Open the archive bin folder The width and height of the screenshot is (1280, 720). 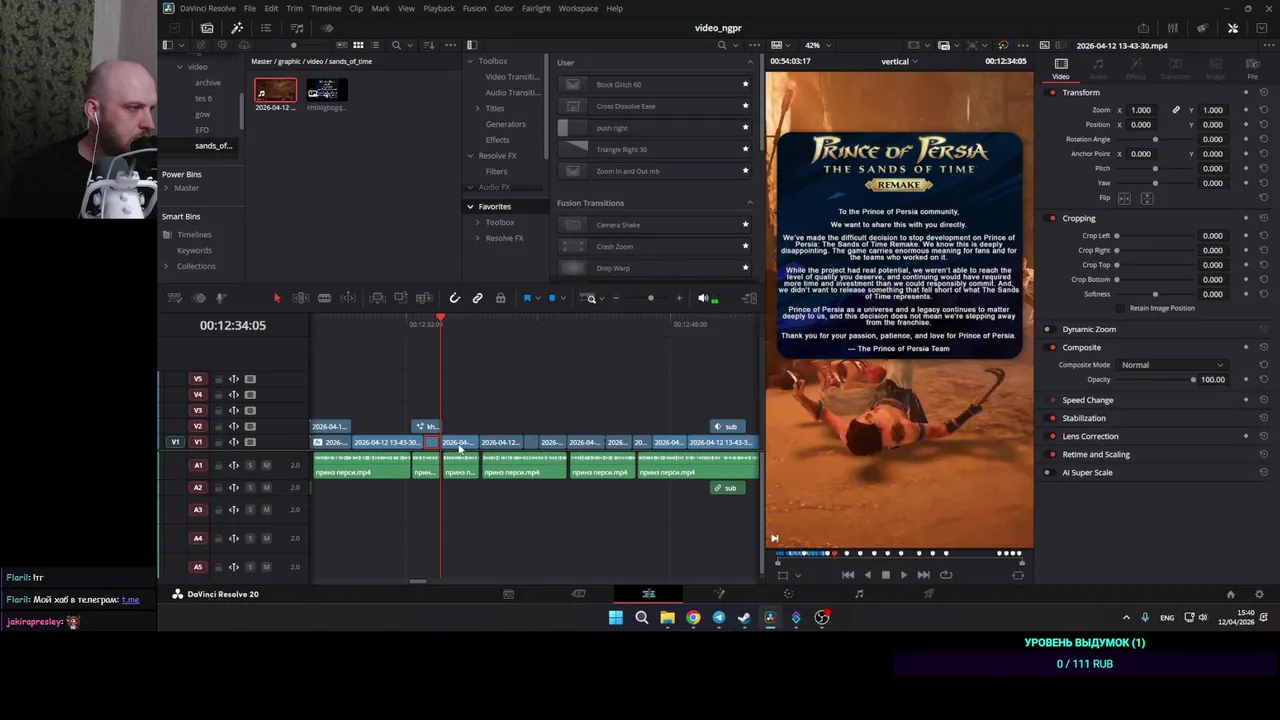pos(208,83)
